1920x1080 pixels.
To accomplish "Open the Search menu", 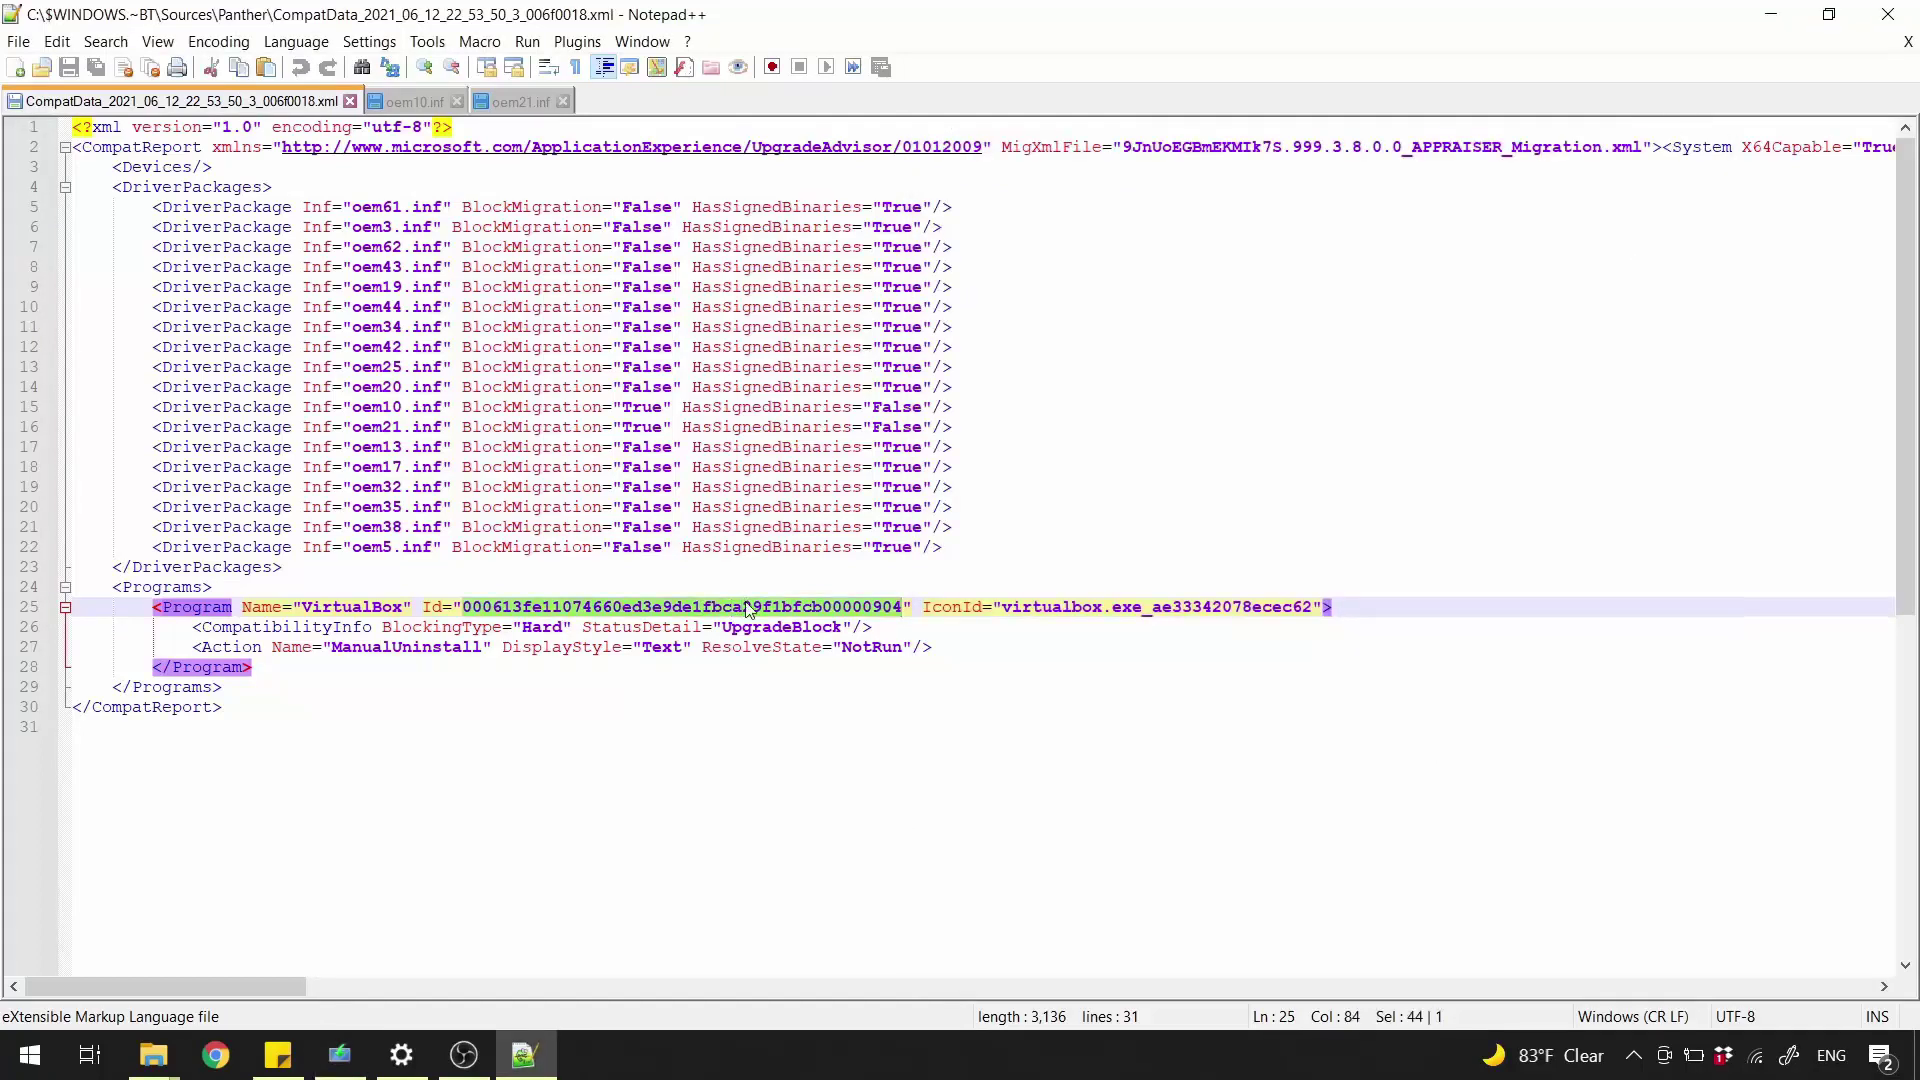I will pos(106,42).
